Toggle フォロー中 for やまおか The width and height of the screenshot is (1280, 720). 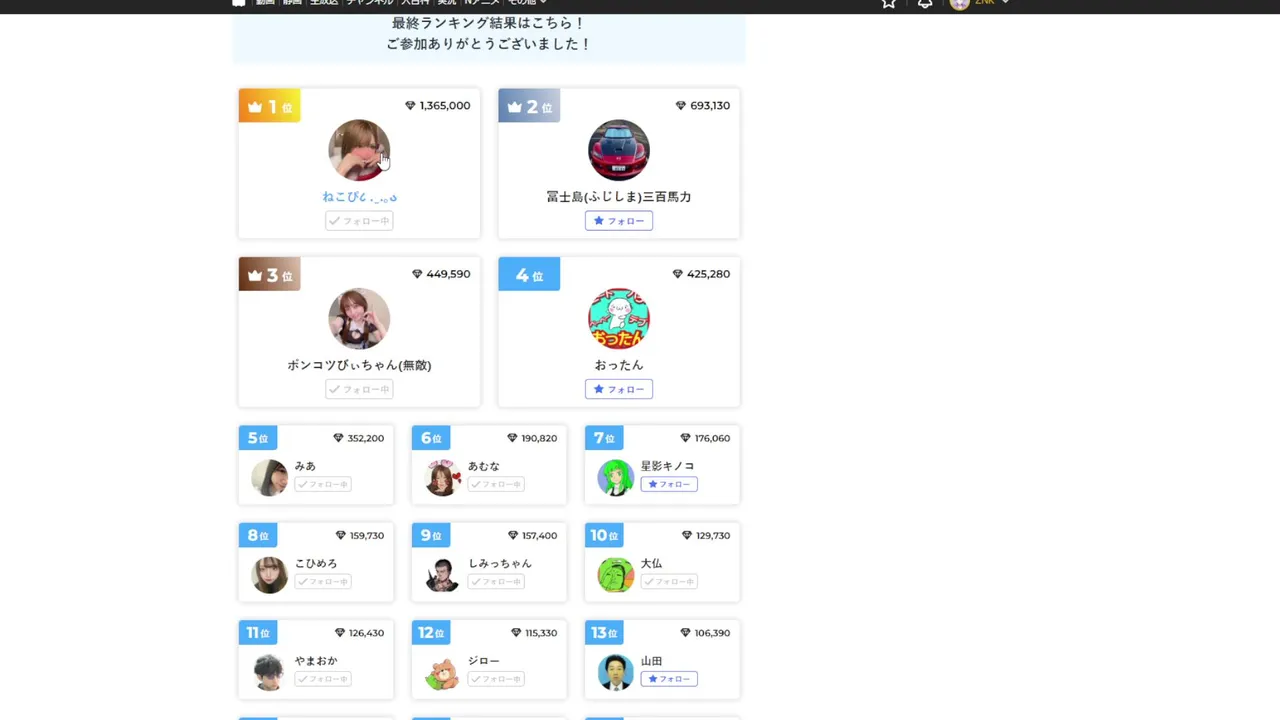tap(323, 679)
